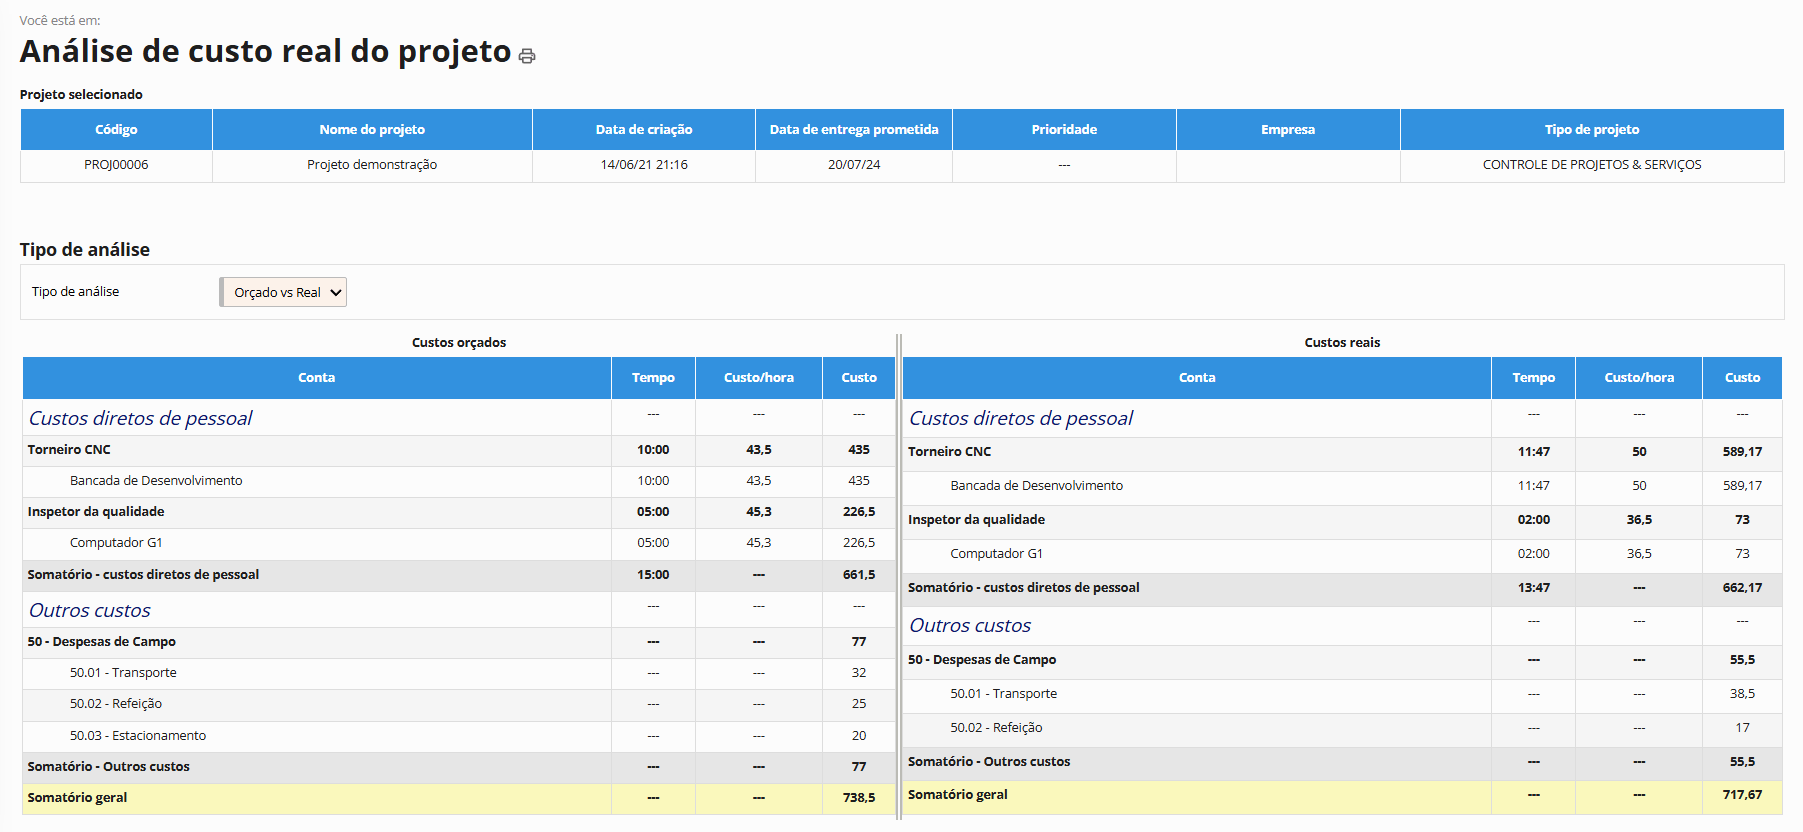
Task: Select the 50.03 - Estacionamento row
Action: (138, 736)
